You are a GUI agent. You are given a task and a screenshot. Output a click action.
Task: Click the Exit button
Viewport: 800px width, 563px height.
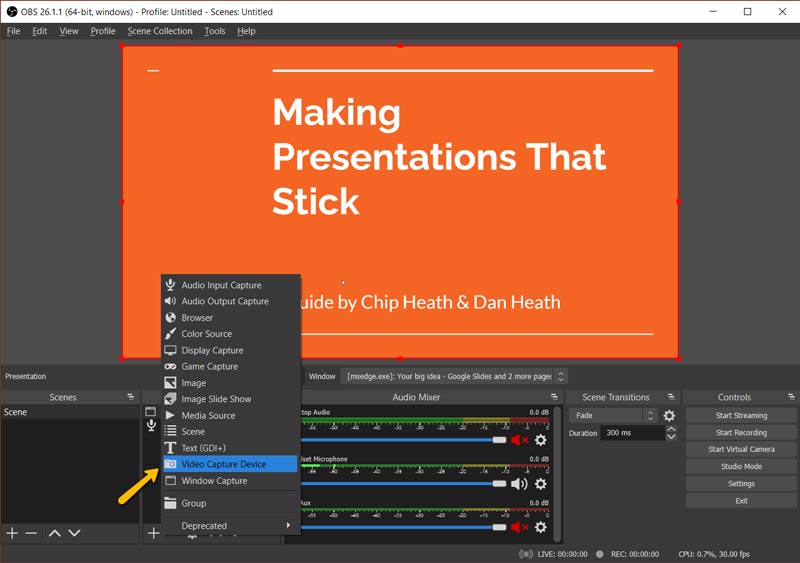point(741,501)
